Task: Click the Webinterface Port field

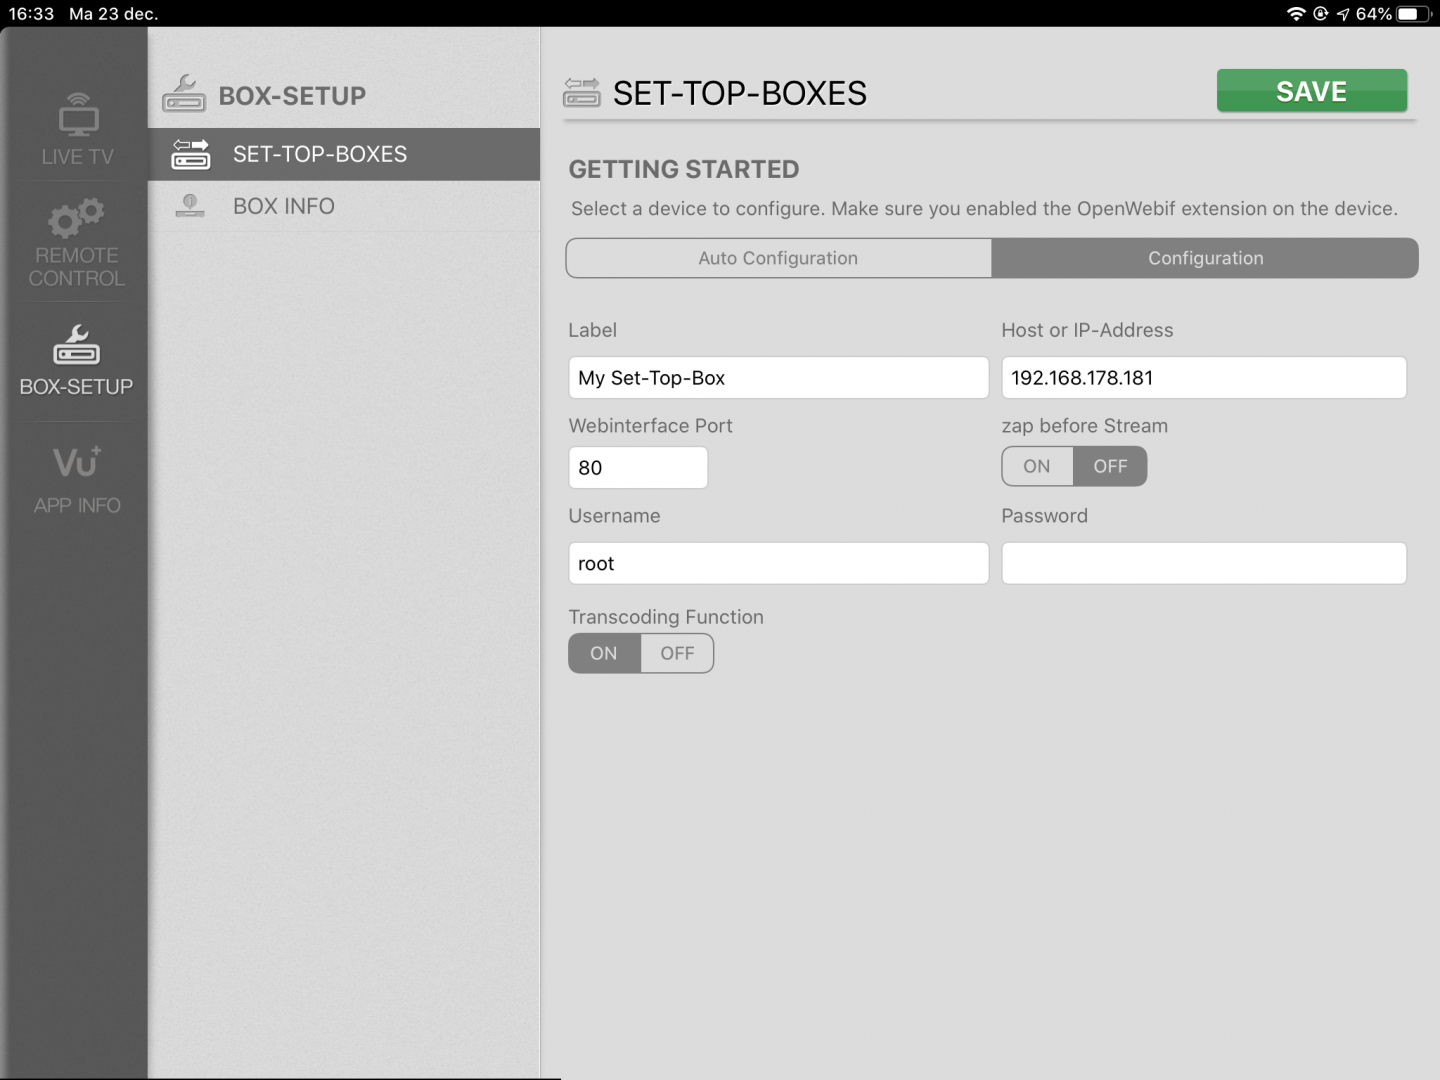Action: coord(638,468)
